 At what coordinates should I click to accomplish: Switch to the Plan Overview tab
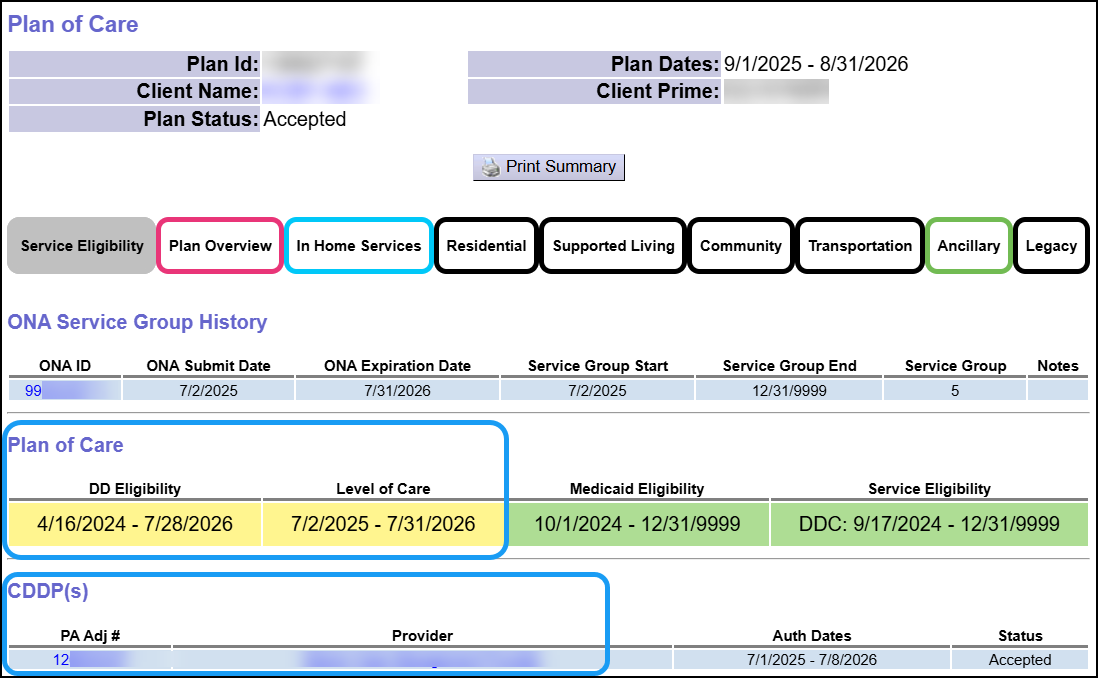click(219, 245)
